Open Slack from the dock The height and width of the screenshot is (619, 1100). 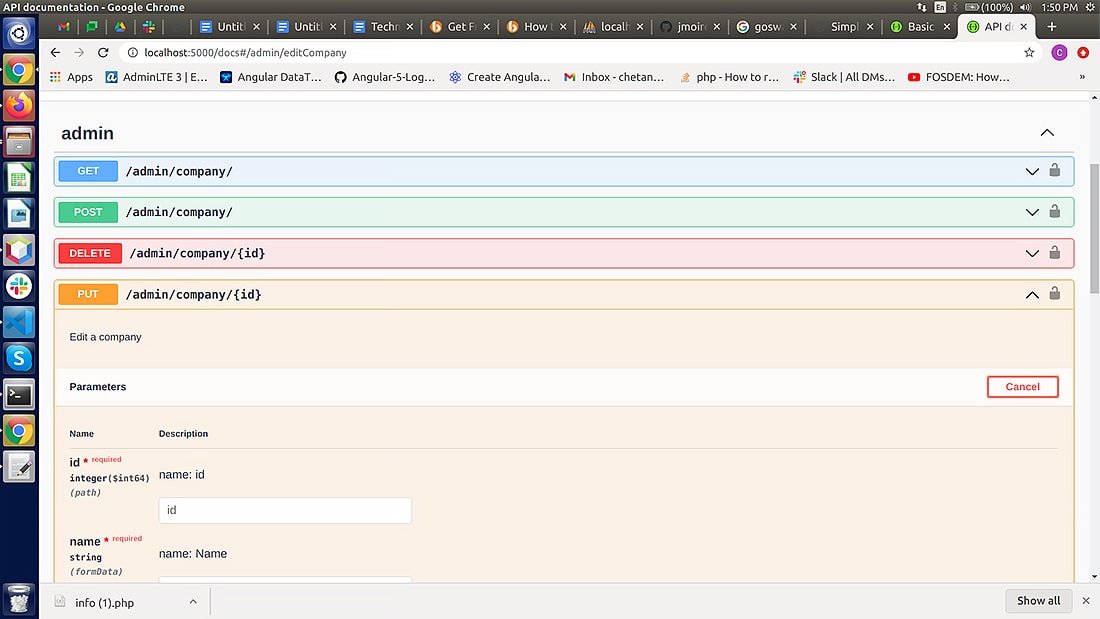click(x=18, y=285)
